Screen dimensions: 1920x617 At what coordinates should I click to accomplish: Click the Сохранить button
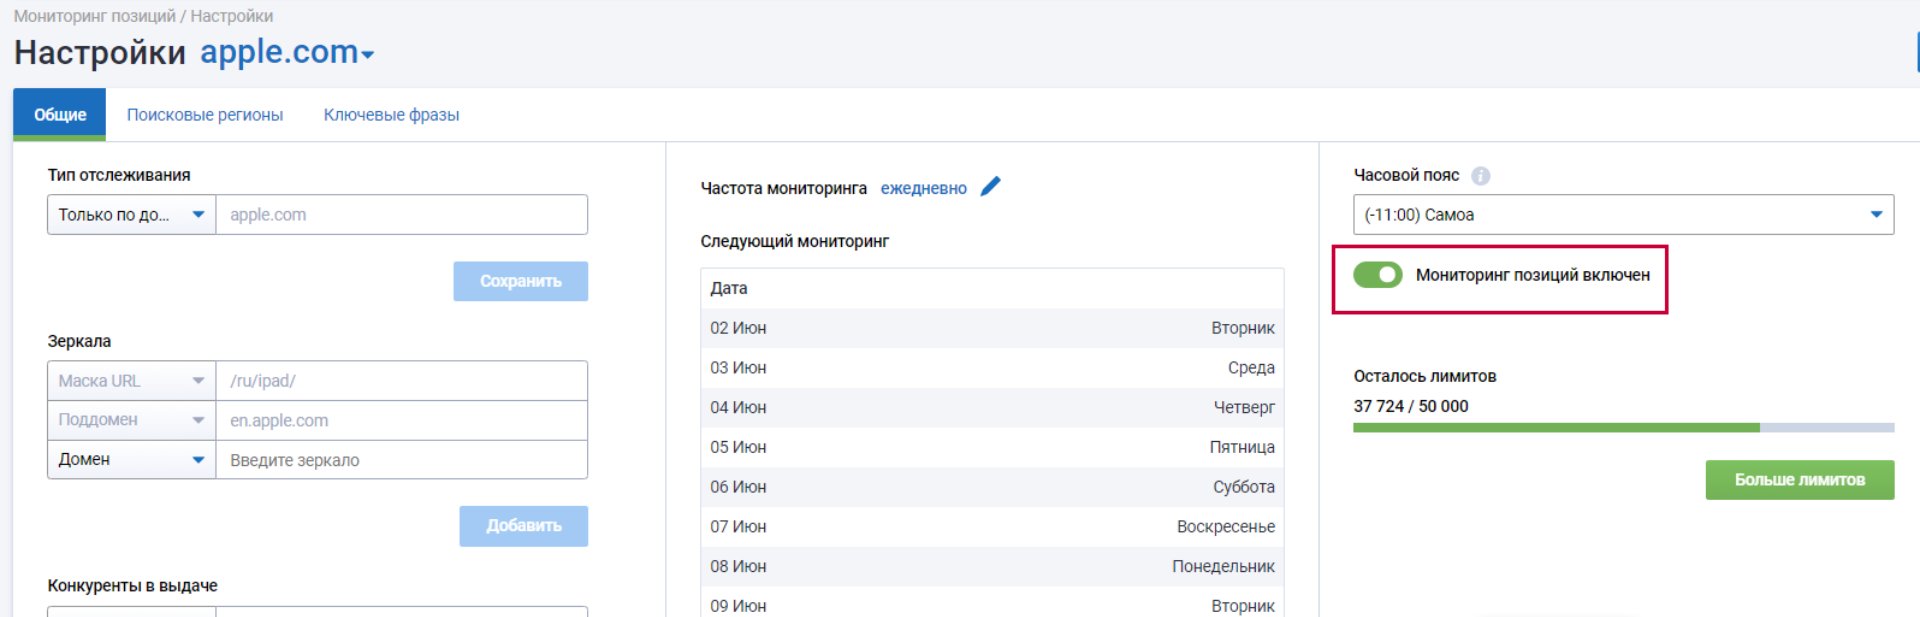coord(520,282)
